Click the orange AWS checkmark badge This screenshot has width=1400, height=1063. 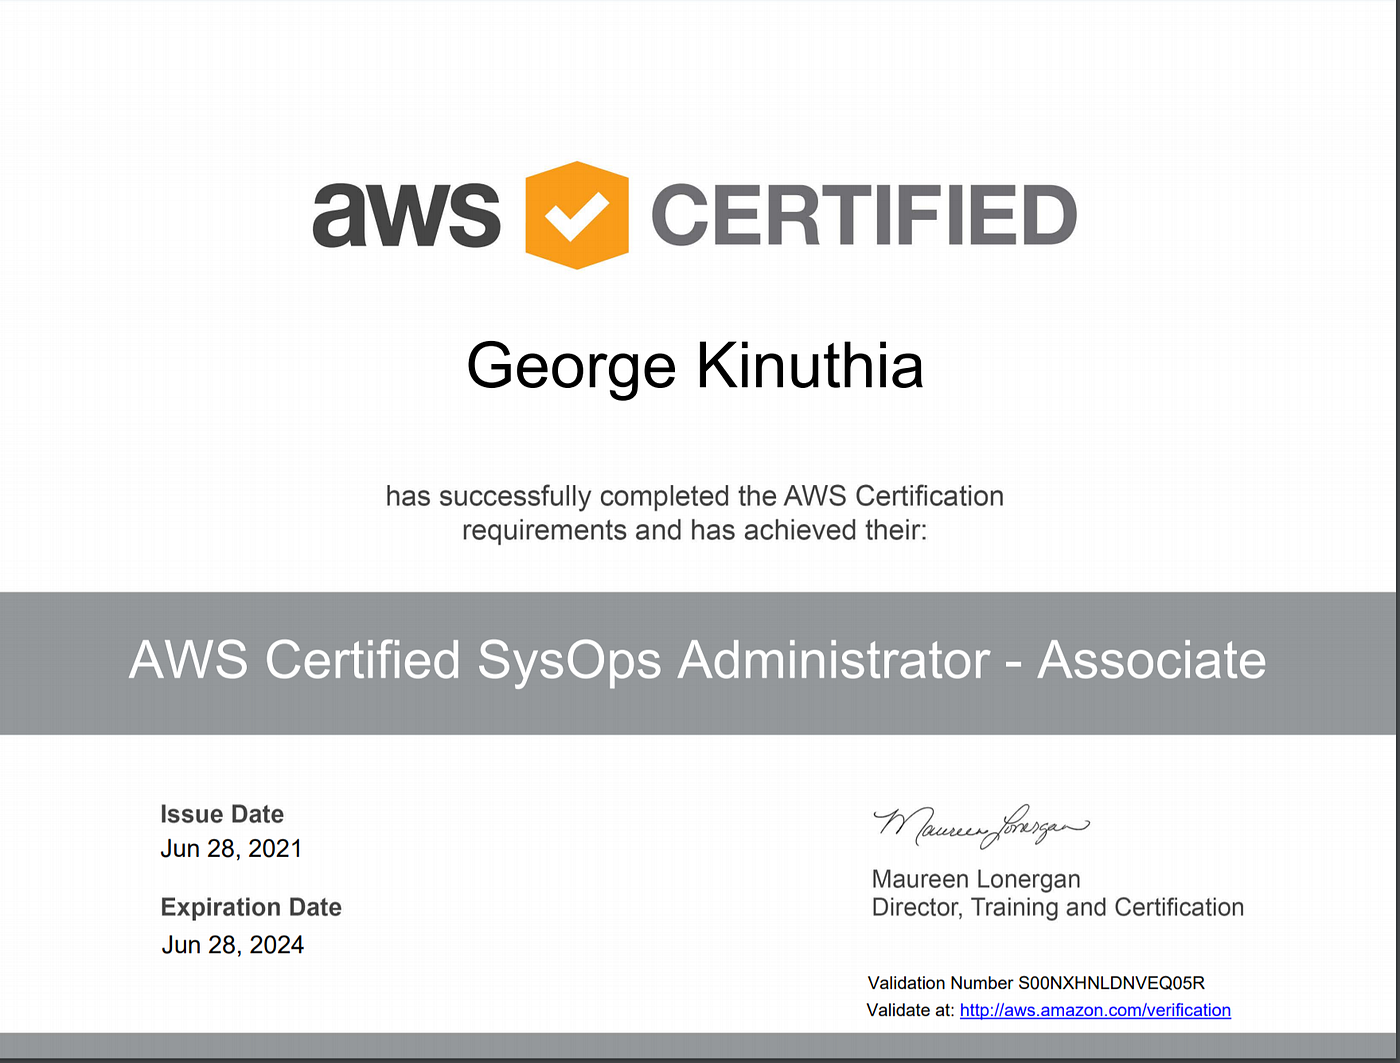click(577, 215)
